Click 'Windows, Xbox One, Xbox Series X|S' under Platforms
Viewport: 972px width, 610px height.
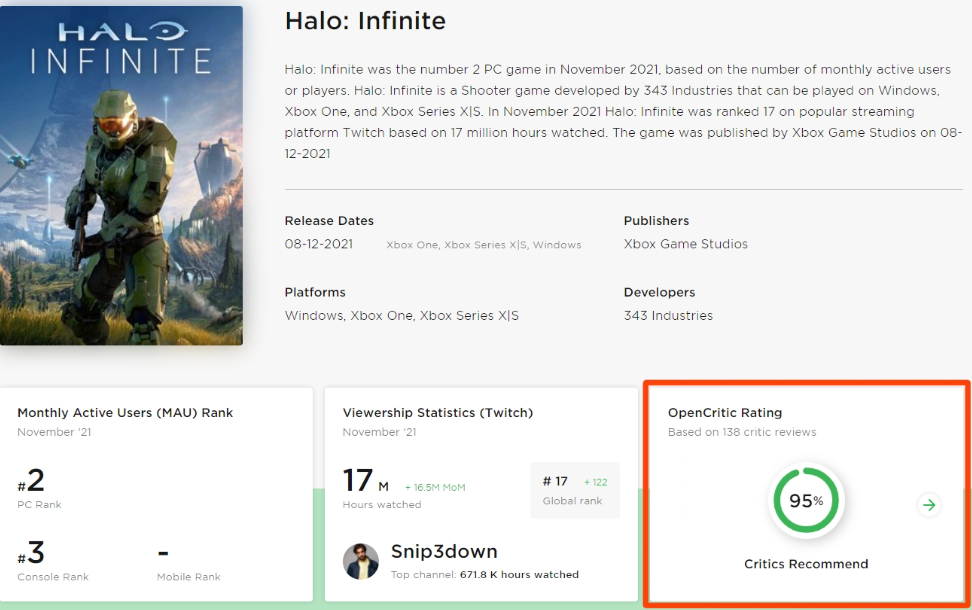point(402,316)
